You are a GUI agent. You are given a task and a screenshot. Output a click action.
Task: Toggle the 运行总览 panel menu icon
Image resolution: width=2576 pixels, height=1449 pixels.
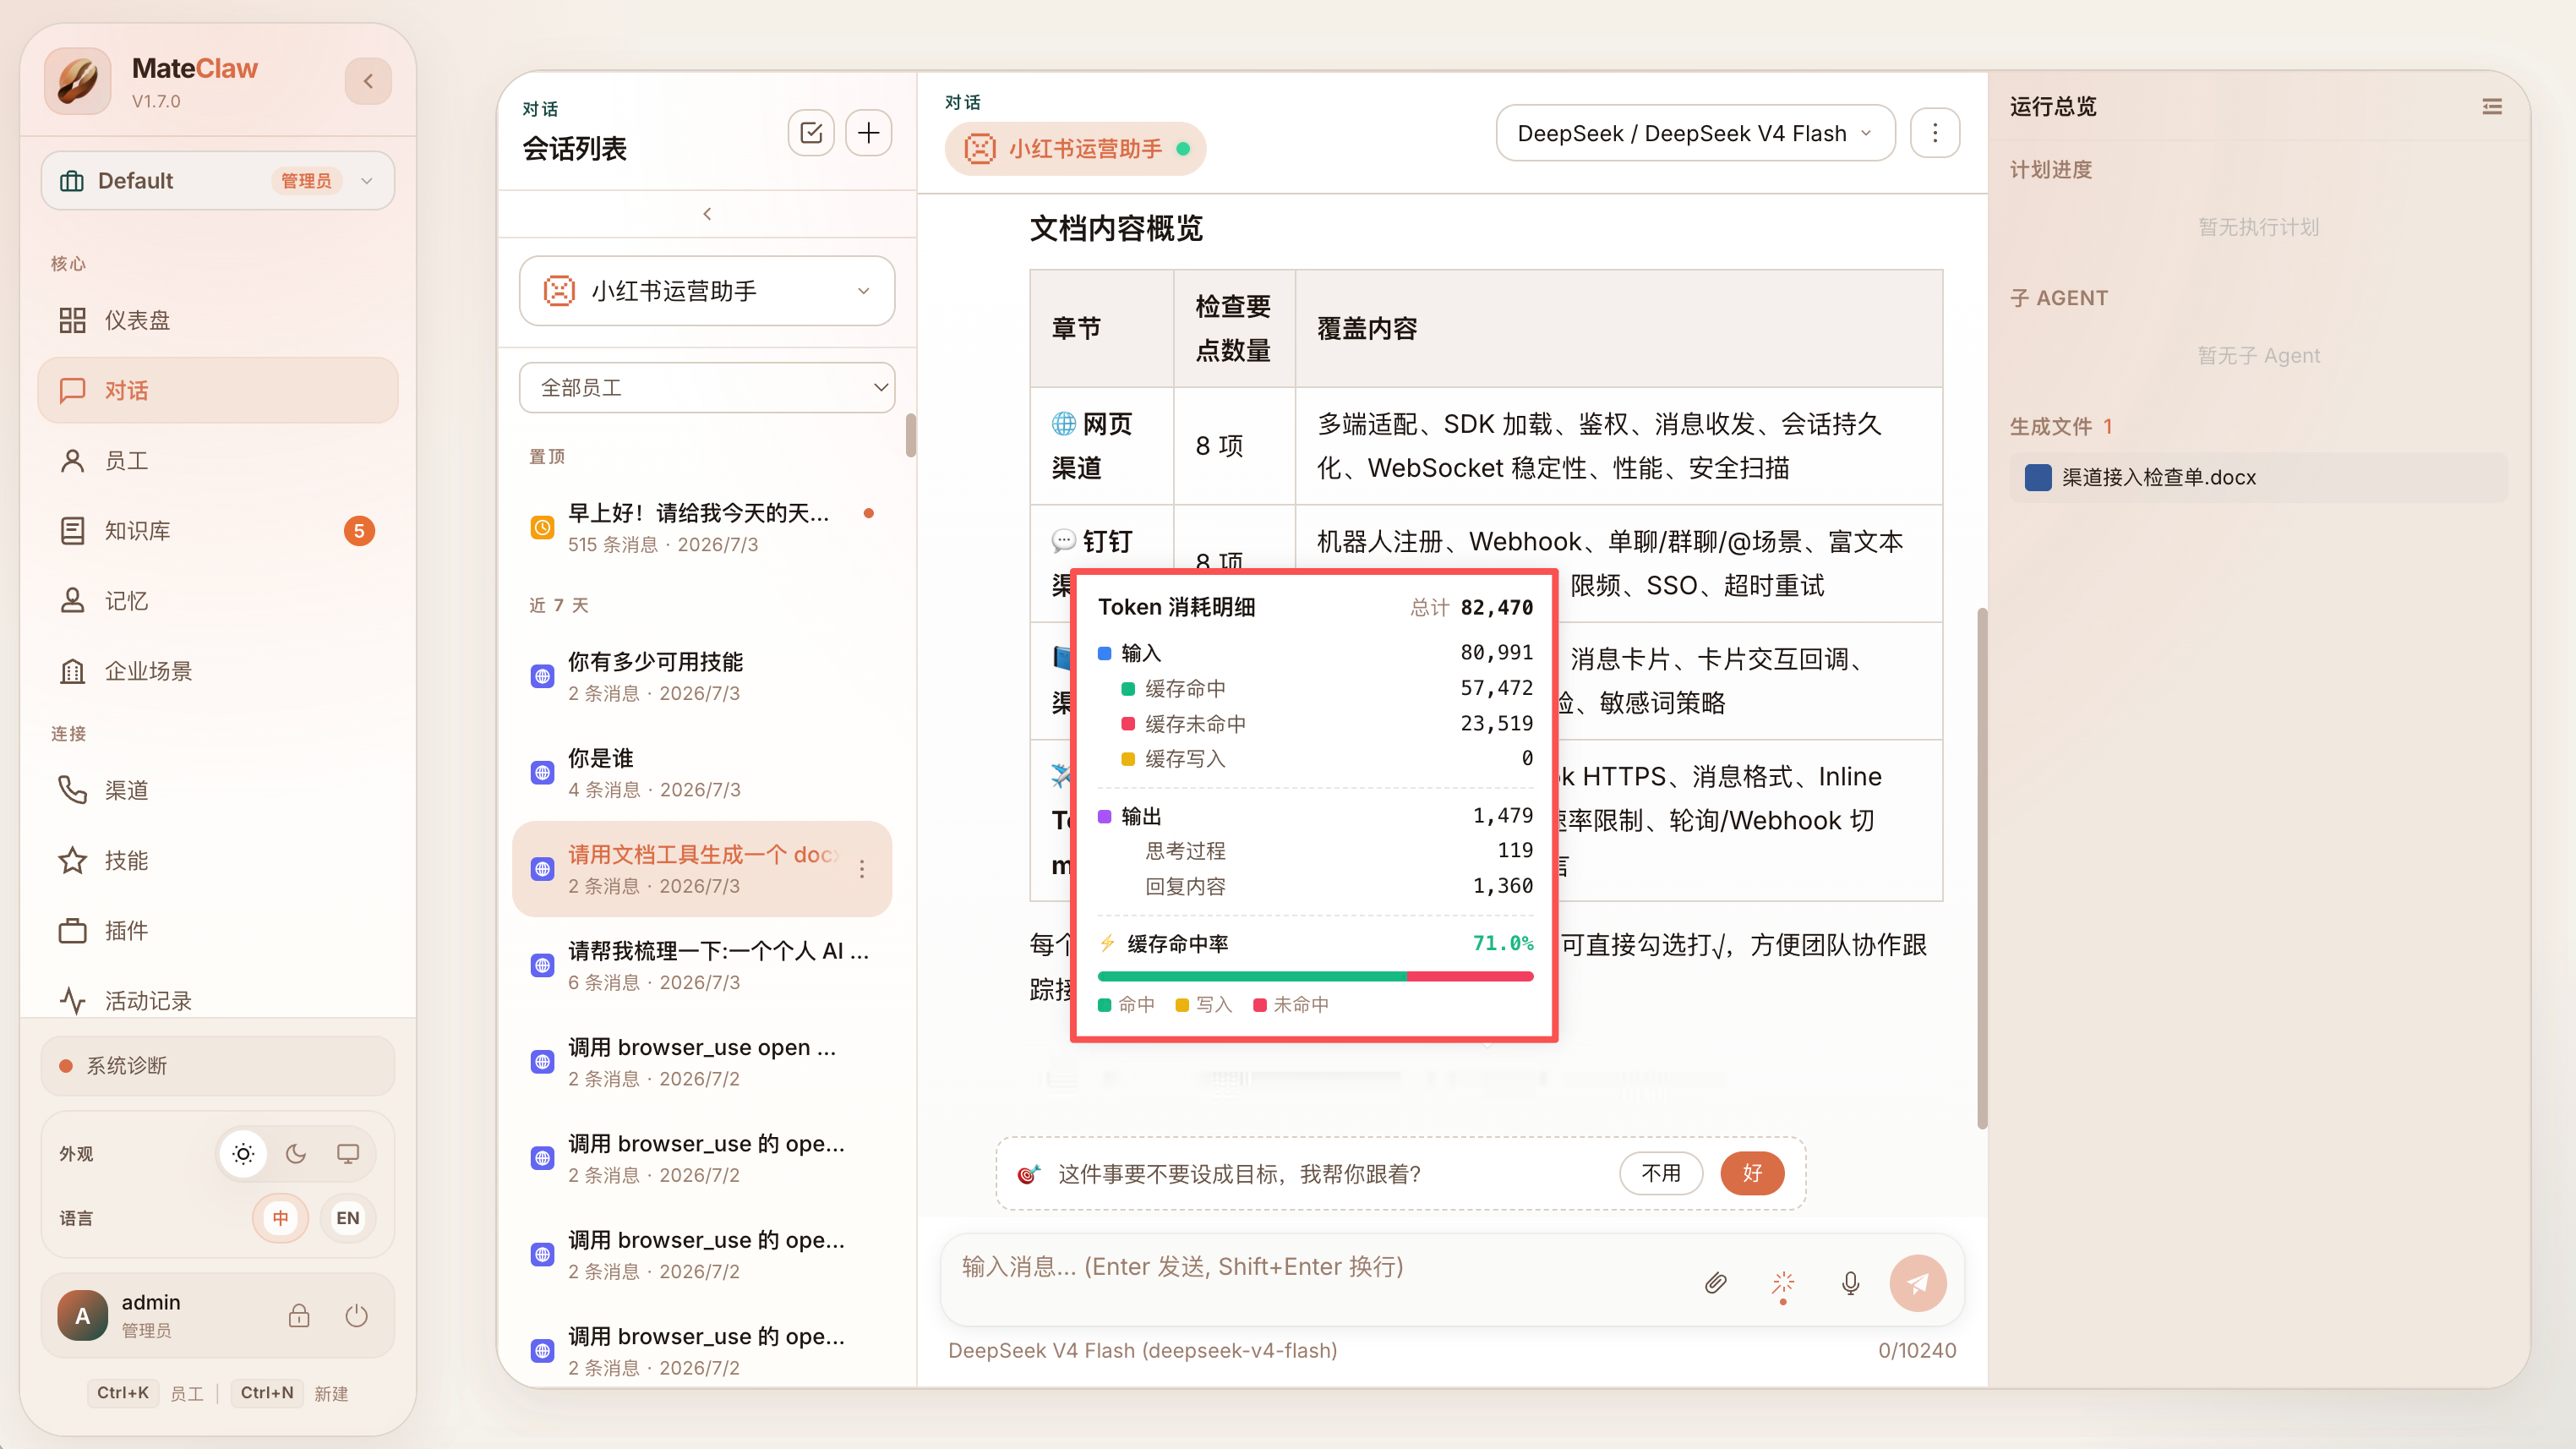[x=2492, y=106]
